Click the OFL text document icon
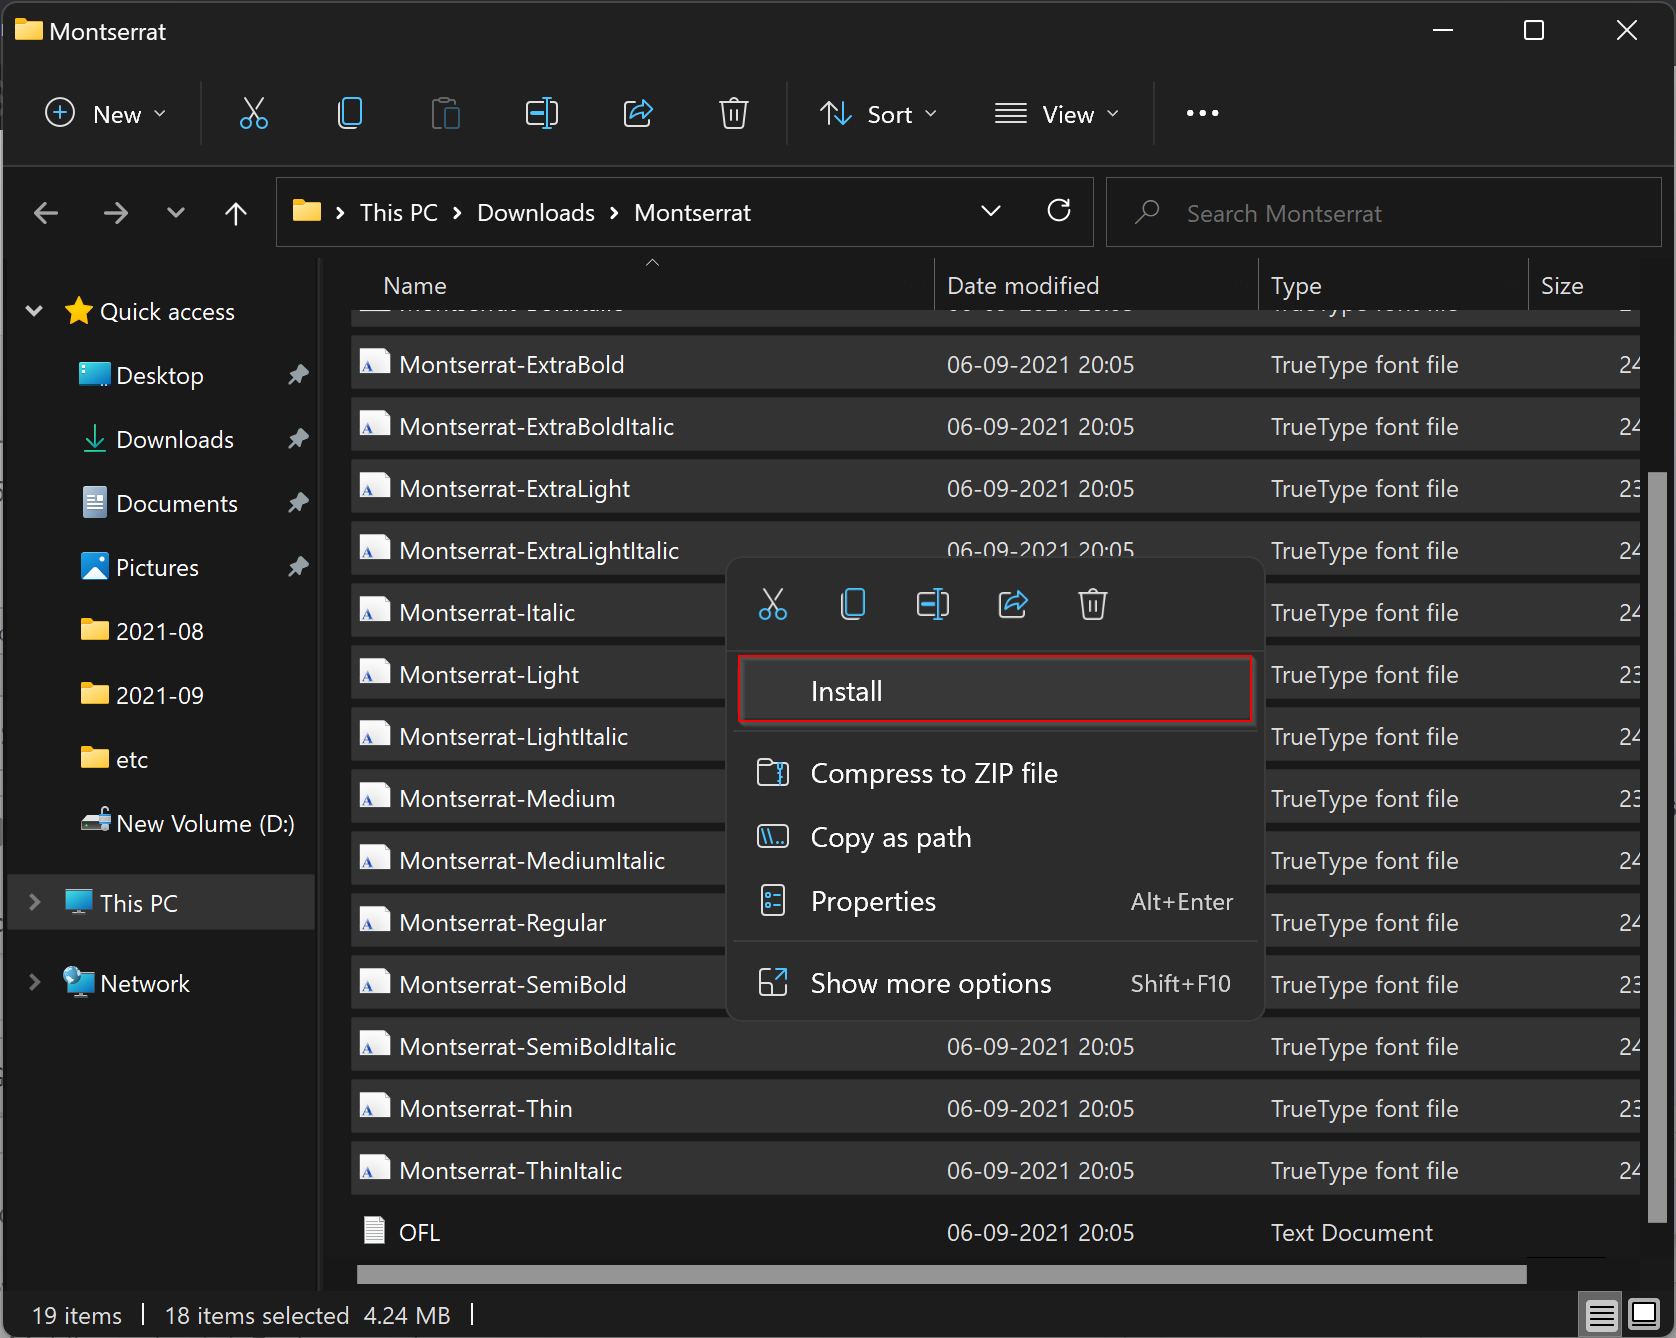The height and width of the screenshot is (1338, 1676). coord(375,1231)
